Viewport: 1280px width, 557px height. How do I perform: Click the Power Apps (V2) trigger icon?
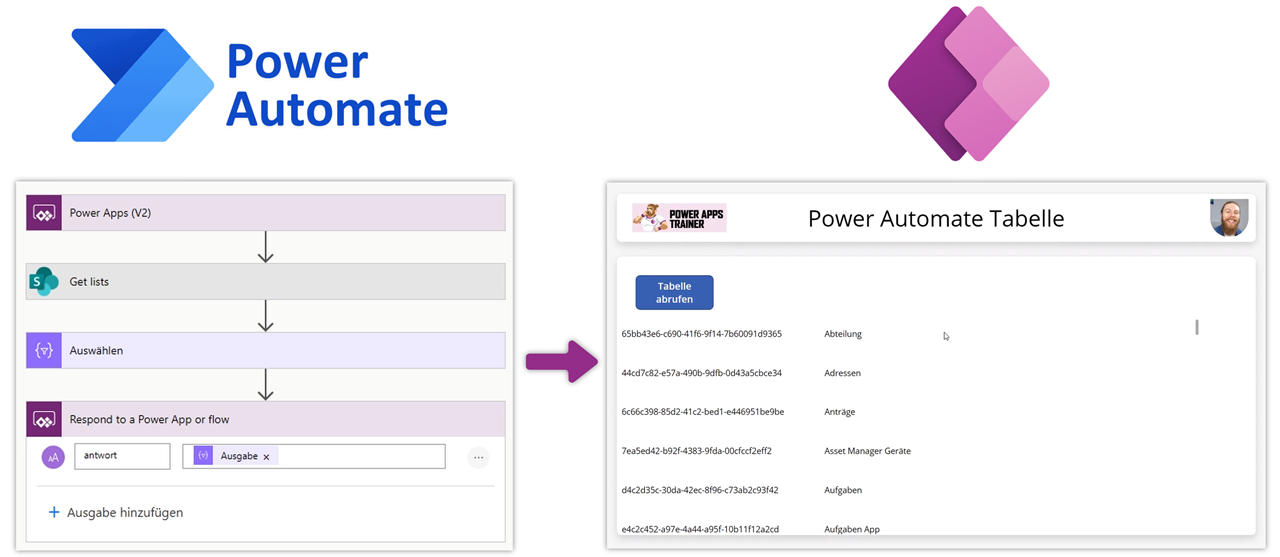click(44, 213)
